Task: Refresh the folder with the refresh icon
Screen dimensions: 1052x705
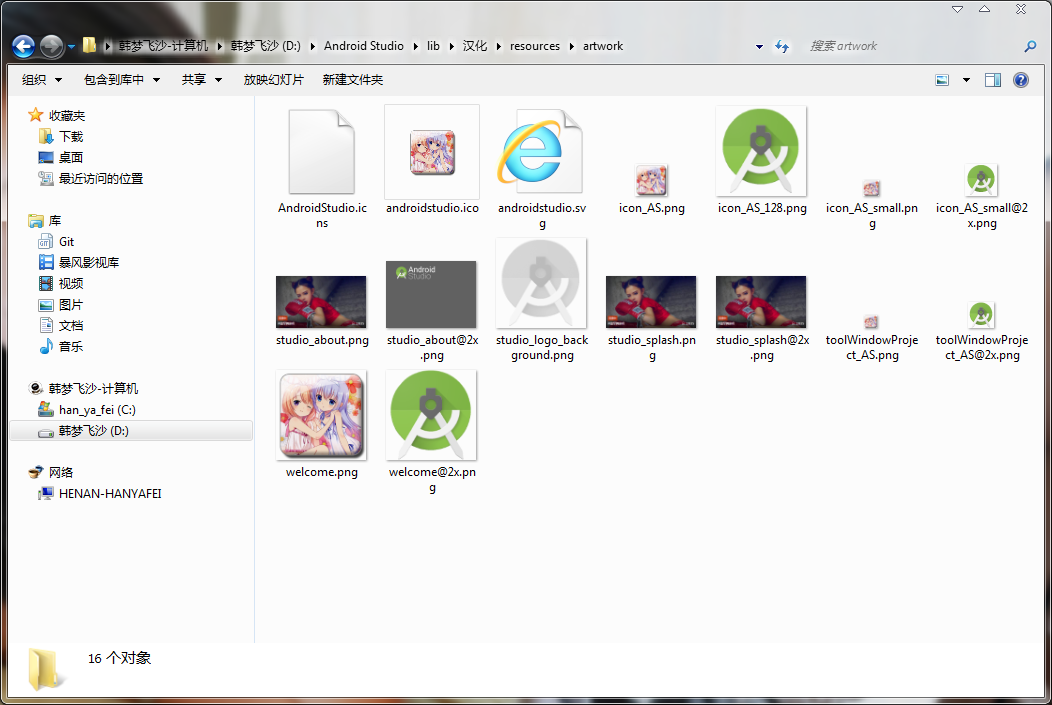Action: tap(782, 46)
